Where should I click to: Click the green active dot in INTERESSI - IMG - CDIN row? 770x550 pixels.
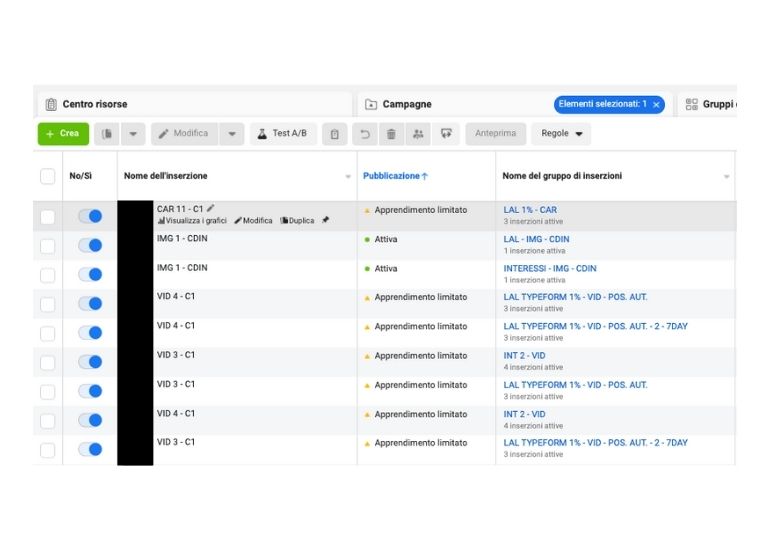pyautogui.click(x=367, y=269)
